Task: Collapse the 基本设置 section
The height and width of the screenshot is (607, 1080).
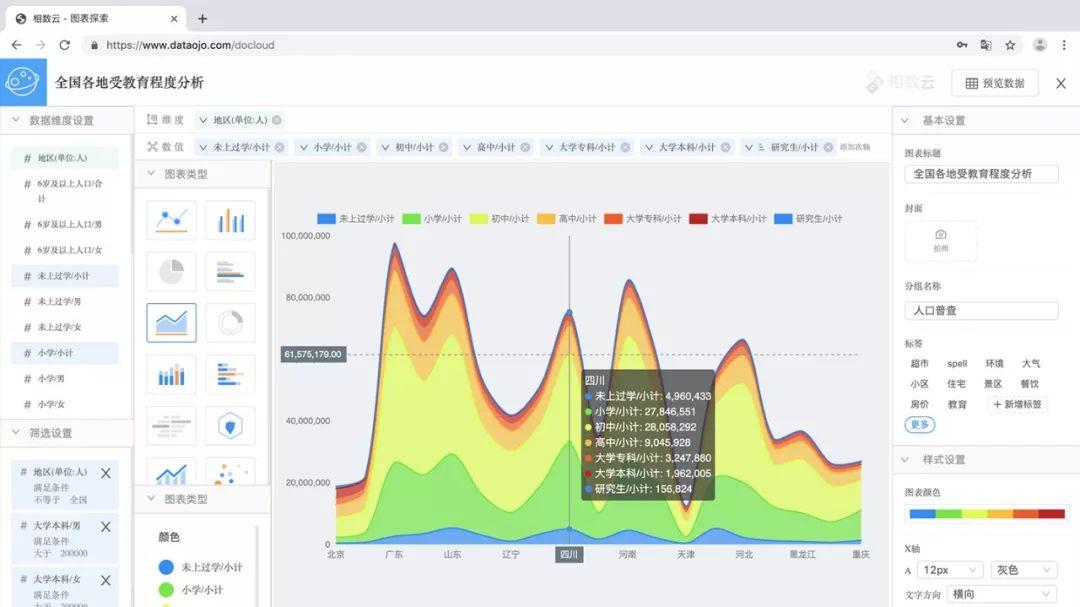Action: coord(905,121)
